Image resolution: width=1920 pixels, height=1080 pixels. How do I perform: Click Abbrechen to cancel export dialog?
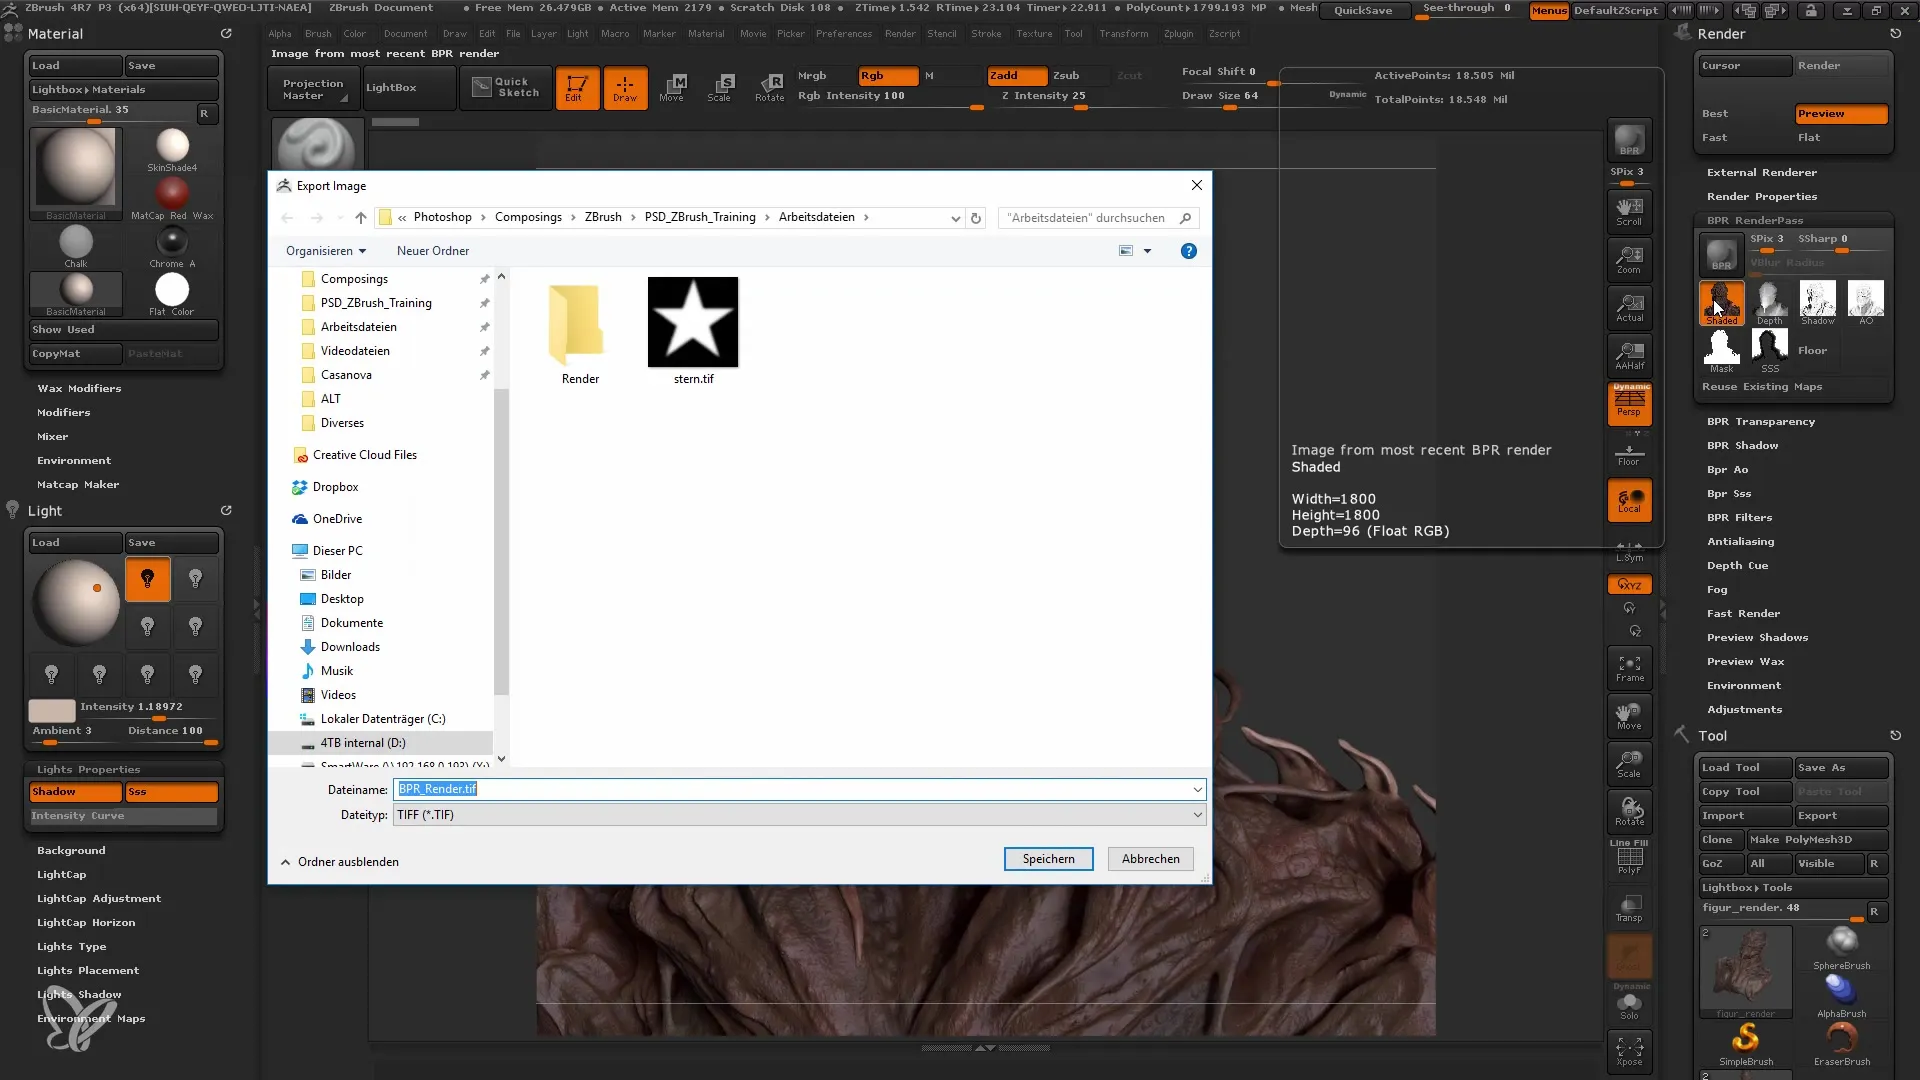[x=1150, y=858]
